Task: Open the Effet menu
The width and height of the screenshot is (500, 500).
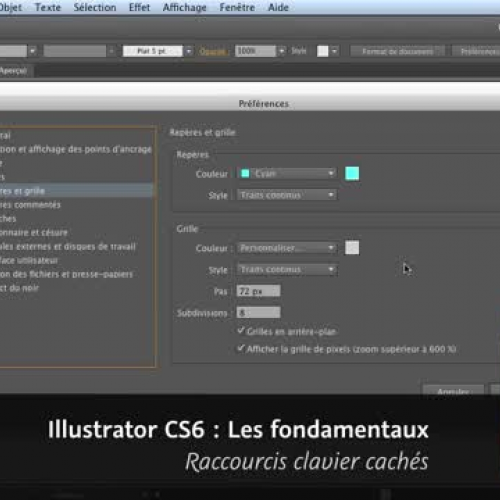Action: click(x=139, y=7)
